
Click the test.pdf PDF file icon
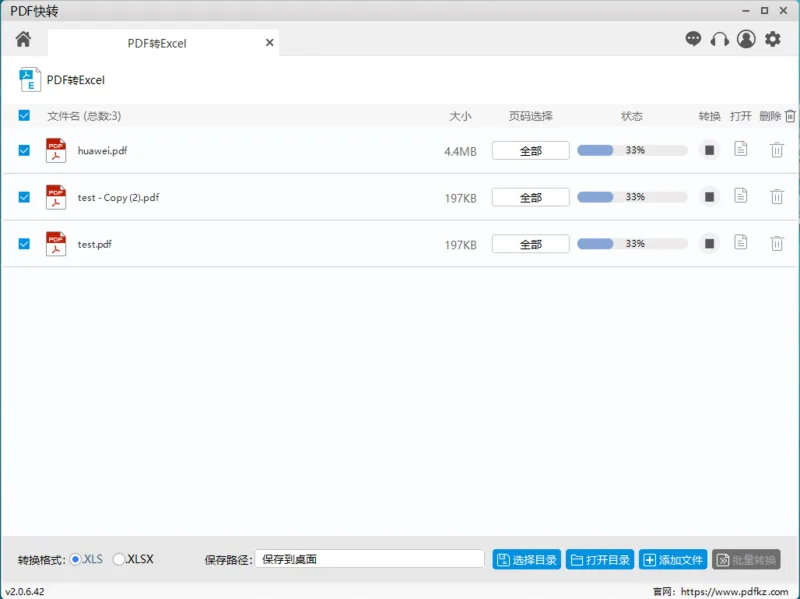56,243
